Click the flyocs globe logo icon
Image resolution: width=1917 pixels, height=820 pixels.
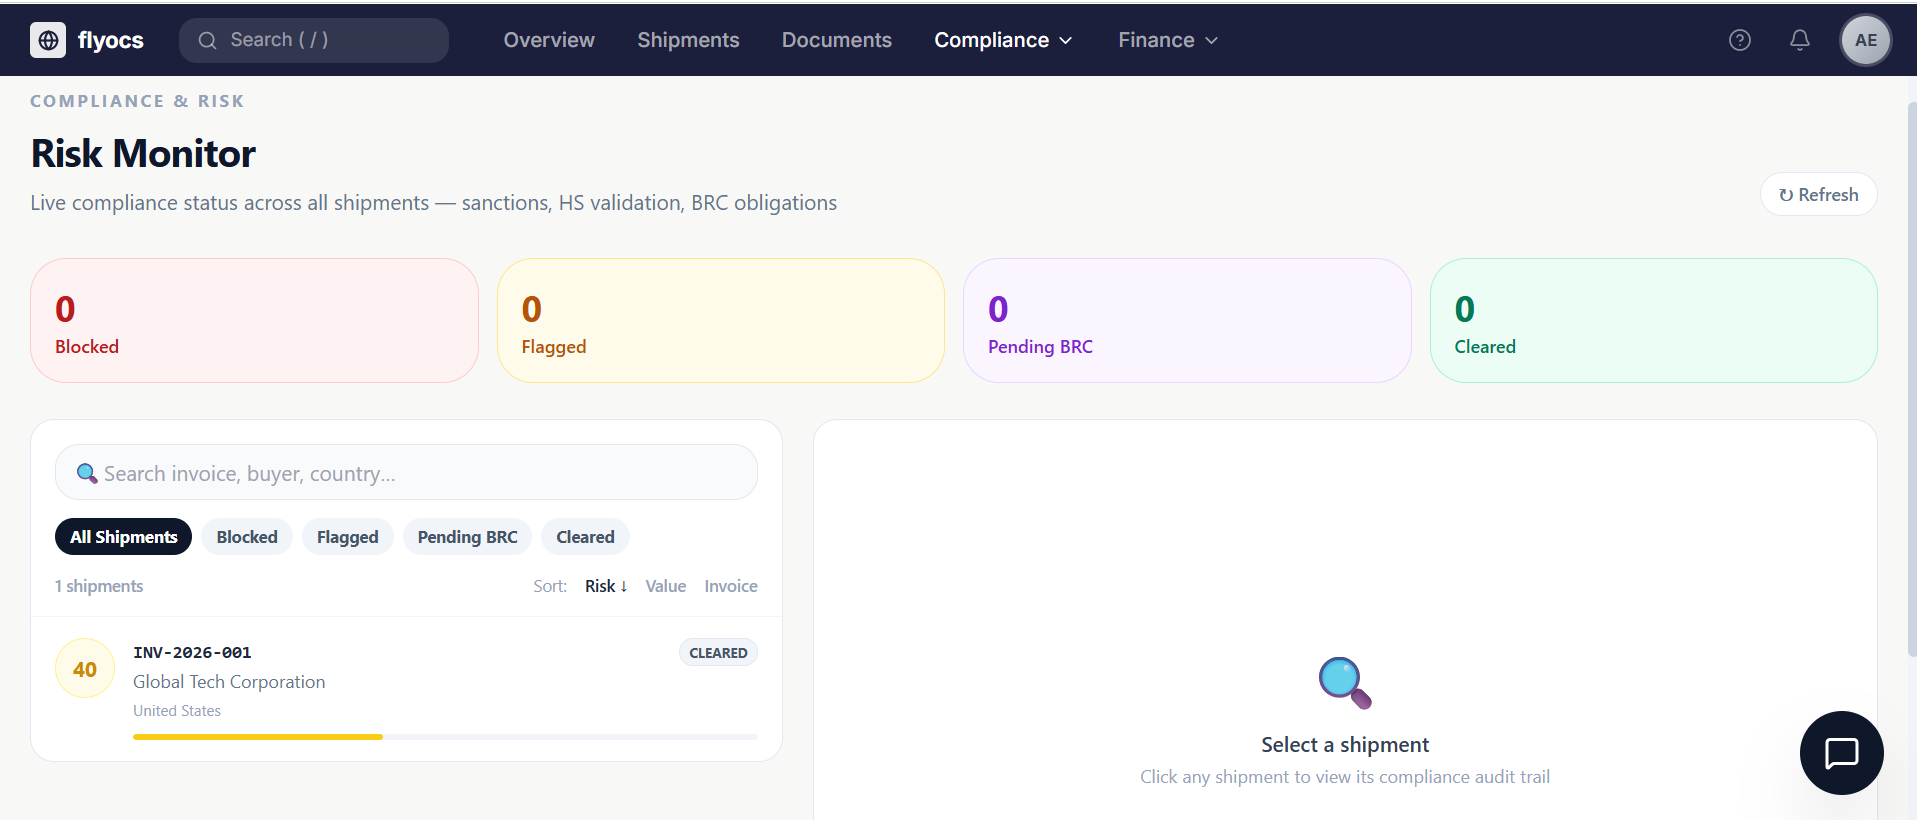(x=48, y=40)
